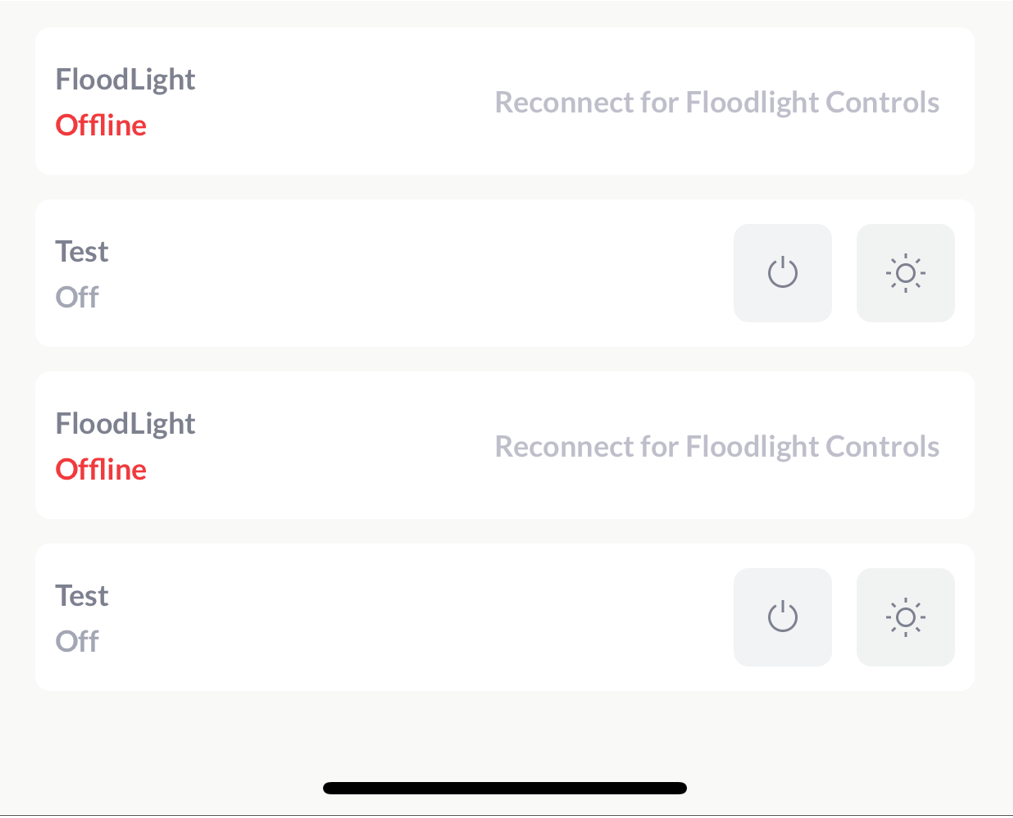Toggle power on the second Test light
1013x818 pixels.
point(782,617)
